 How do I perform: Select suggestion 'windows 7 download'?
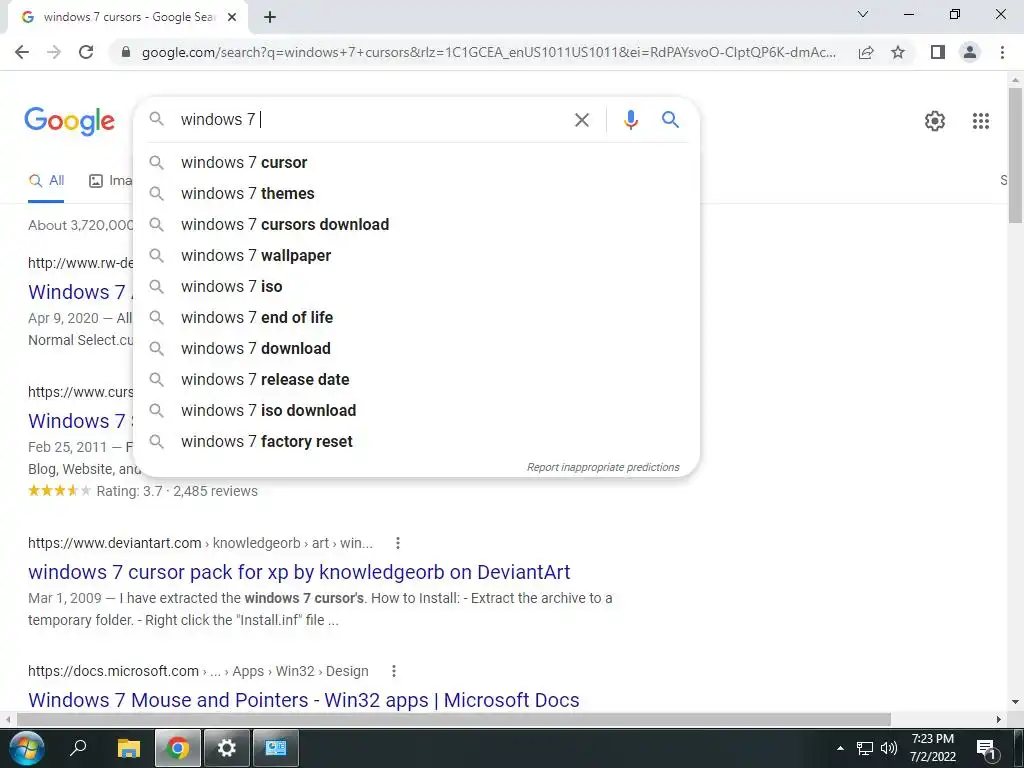pyautogui.click(x=416, y=349)
